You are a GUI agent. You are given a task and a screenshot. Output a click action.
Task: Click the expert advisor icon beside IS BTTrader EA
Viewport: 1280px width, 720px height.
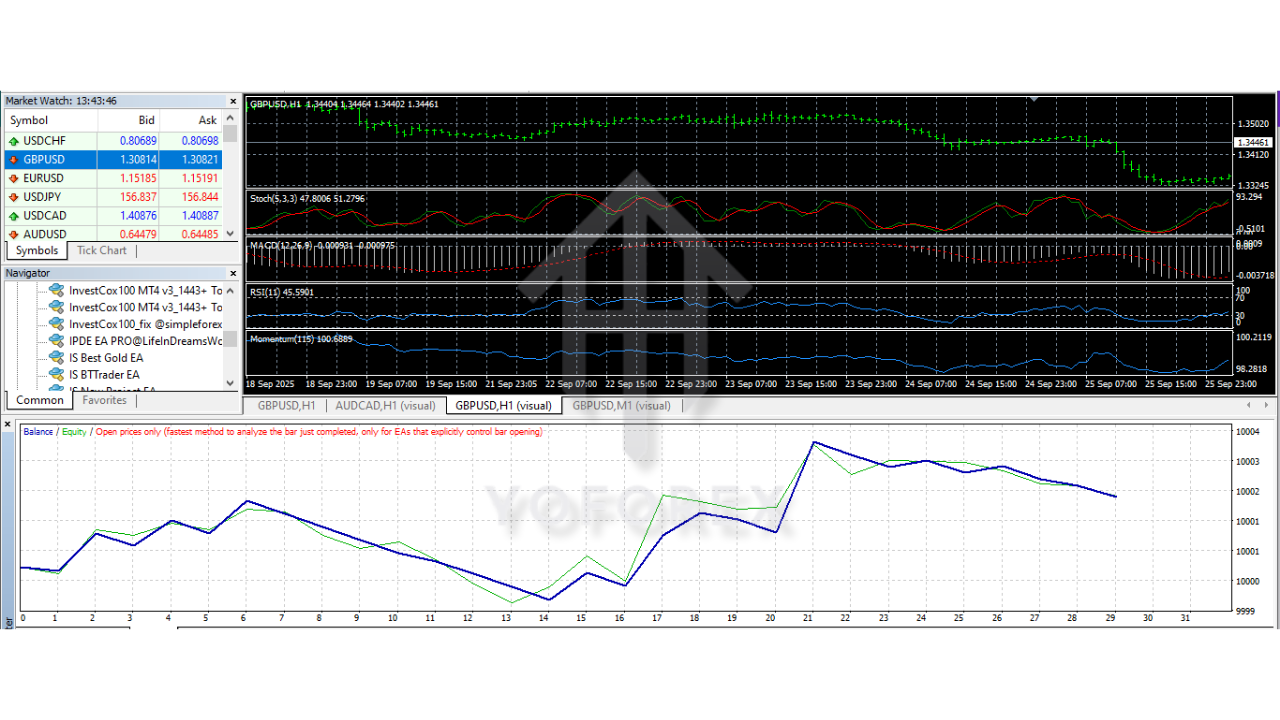57,374
